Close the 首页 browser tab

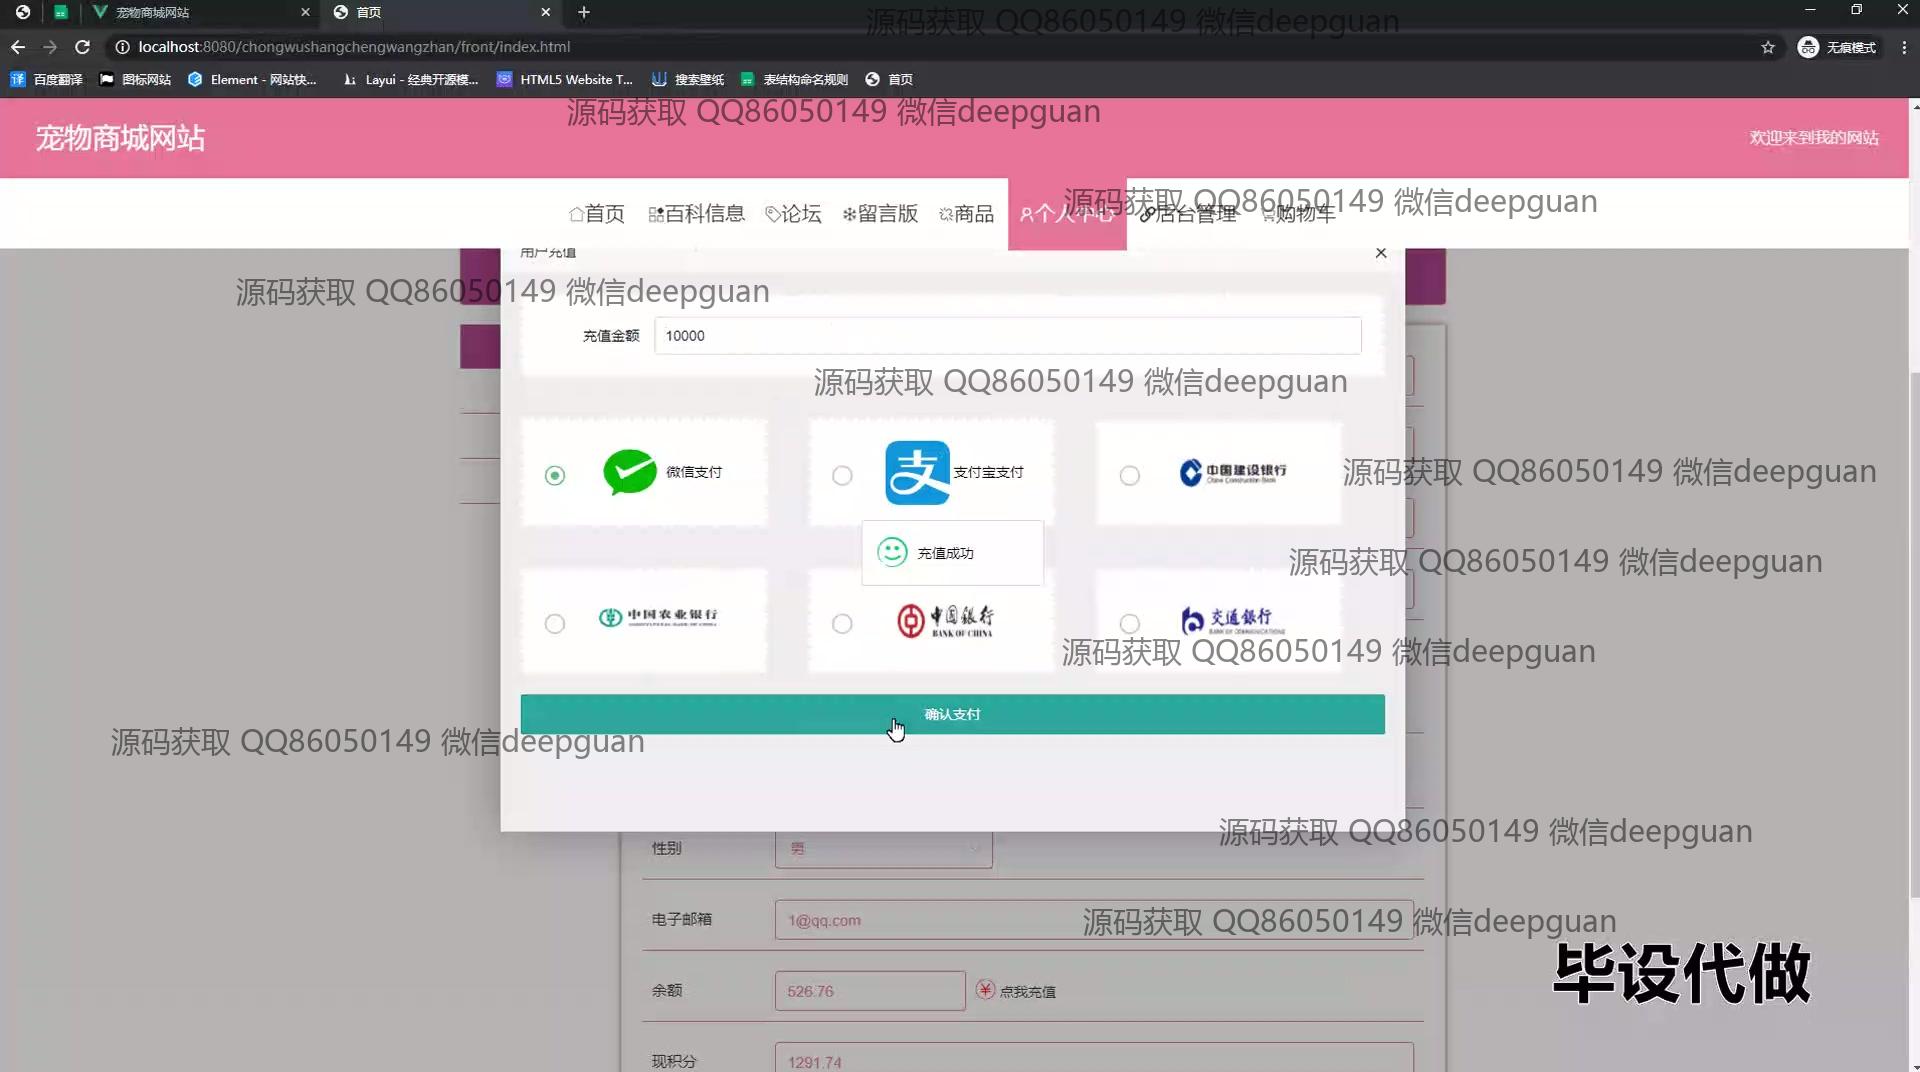tap(545, 12)
